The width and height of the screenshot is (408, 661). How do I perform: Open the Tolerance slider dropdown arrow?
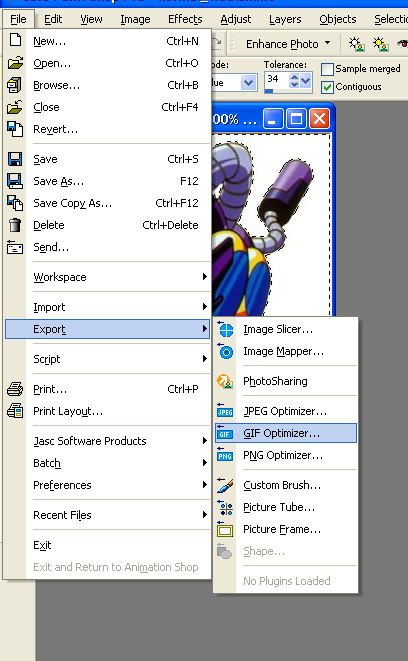(306, 80)
